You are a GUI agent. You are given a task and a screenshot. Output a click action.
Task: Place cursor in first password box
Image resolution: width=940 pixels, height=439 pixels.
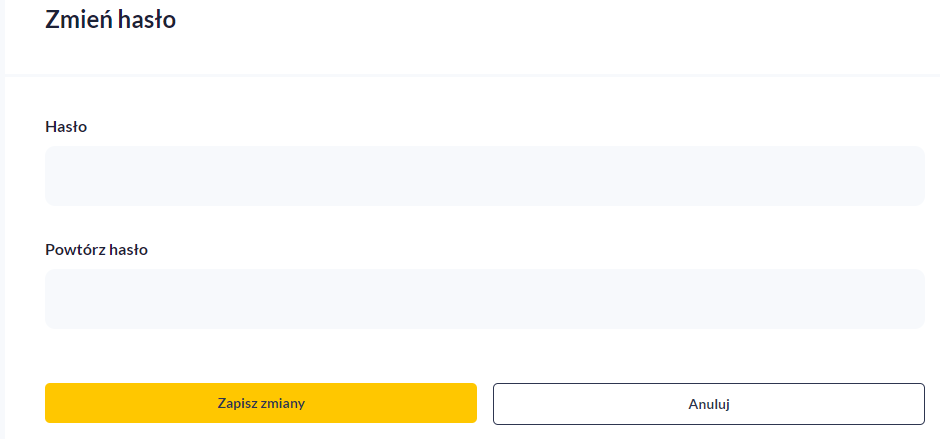(484, 176)
